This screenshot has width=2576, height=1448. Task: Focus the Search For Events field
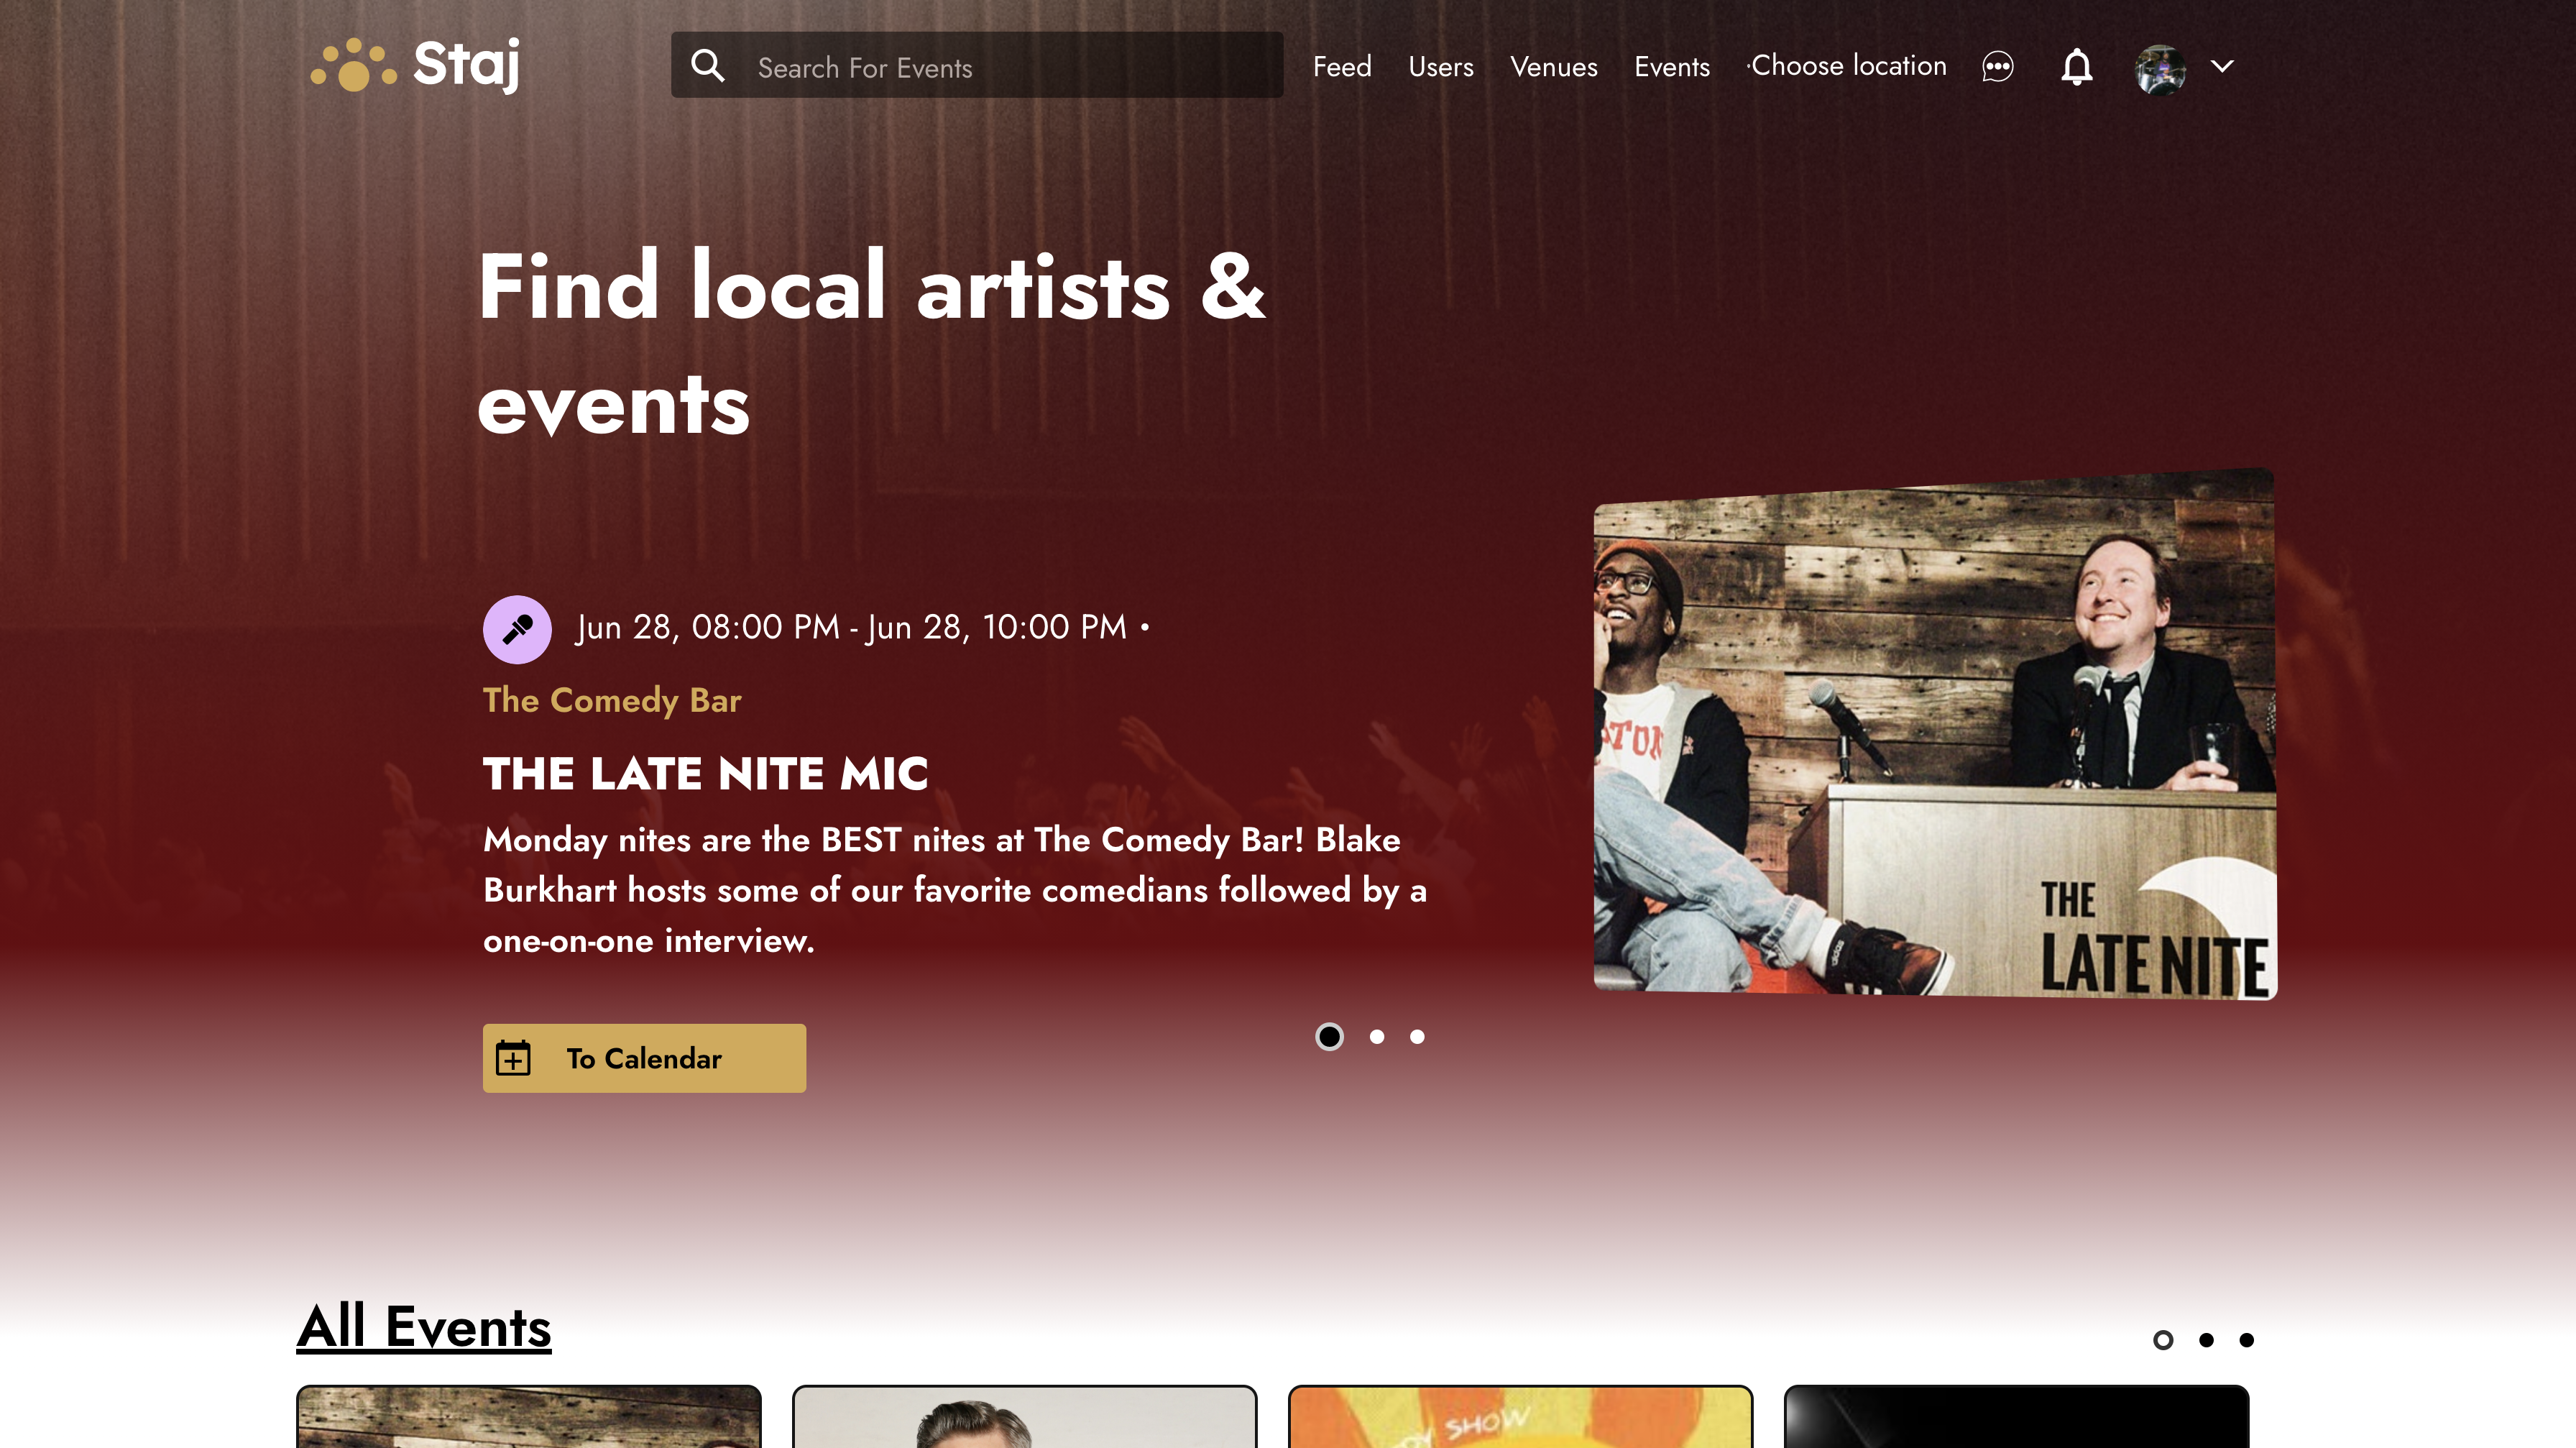977,66
